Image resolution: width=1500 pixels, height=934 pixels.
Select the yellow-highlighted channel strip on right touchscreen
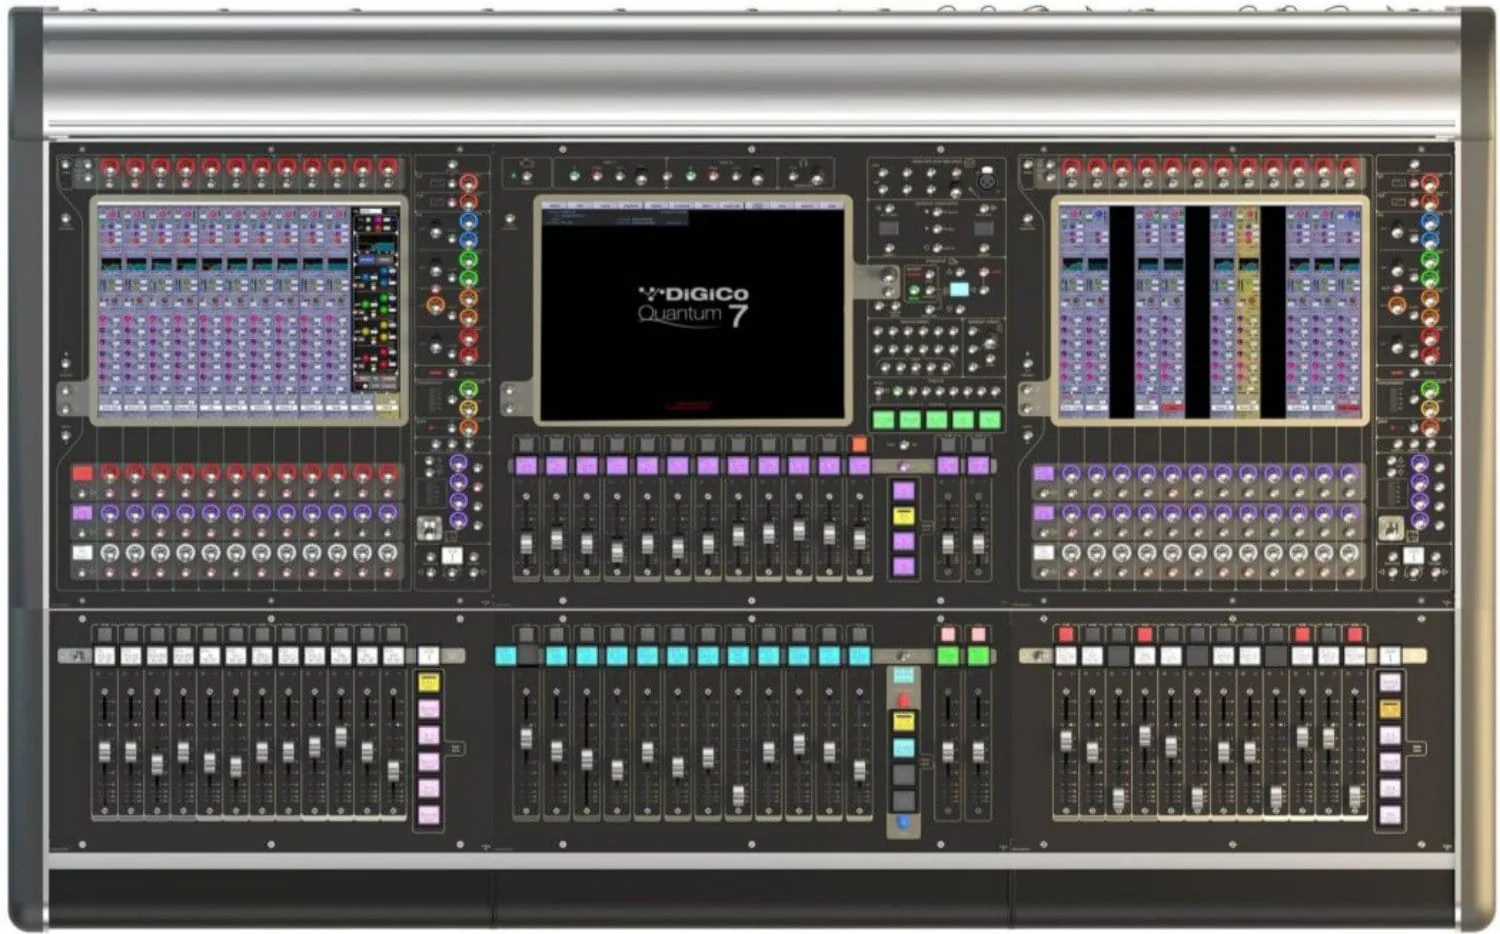[x=1247, y=311]
